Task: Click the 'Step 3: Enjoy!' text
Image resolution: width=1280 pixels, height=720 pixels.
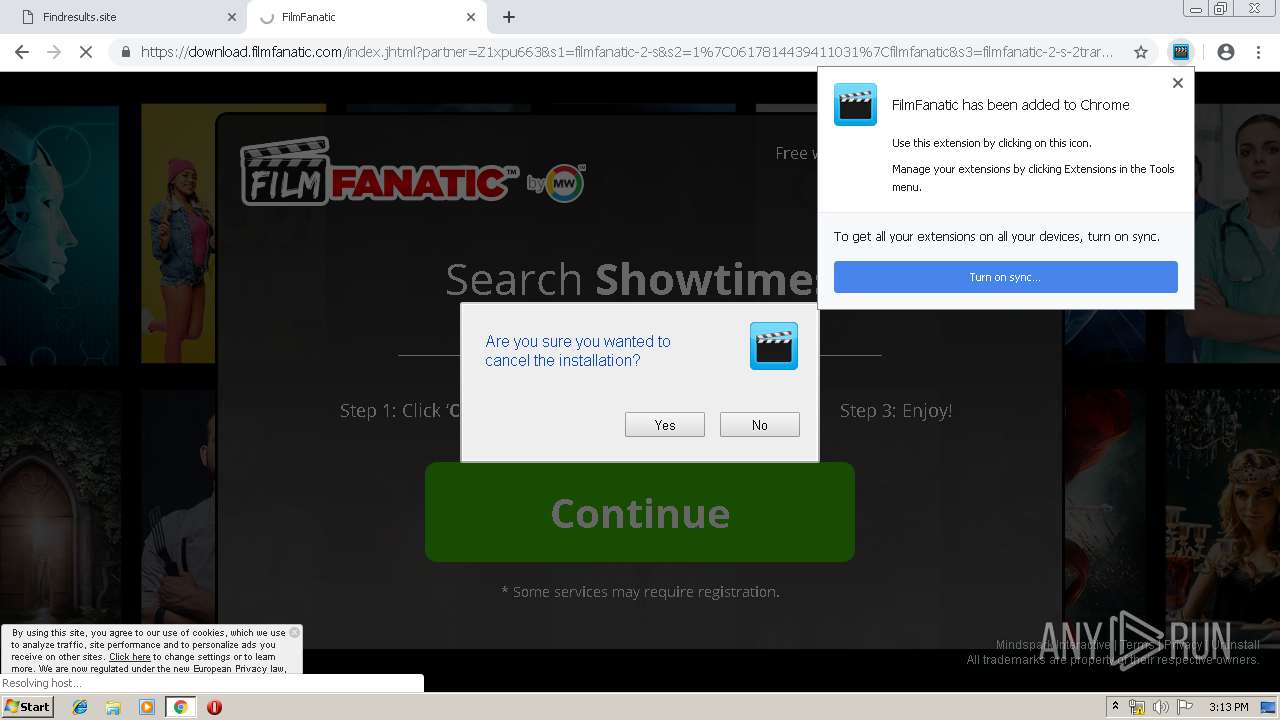Action: coord(896,411)
